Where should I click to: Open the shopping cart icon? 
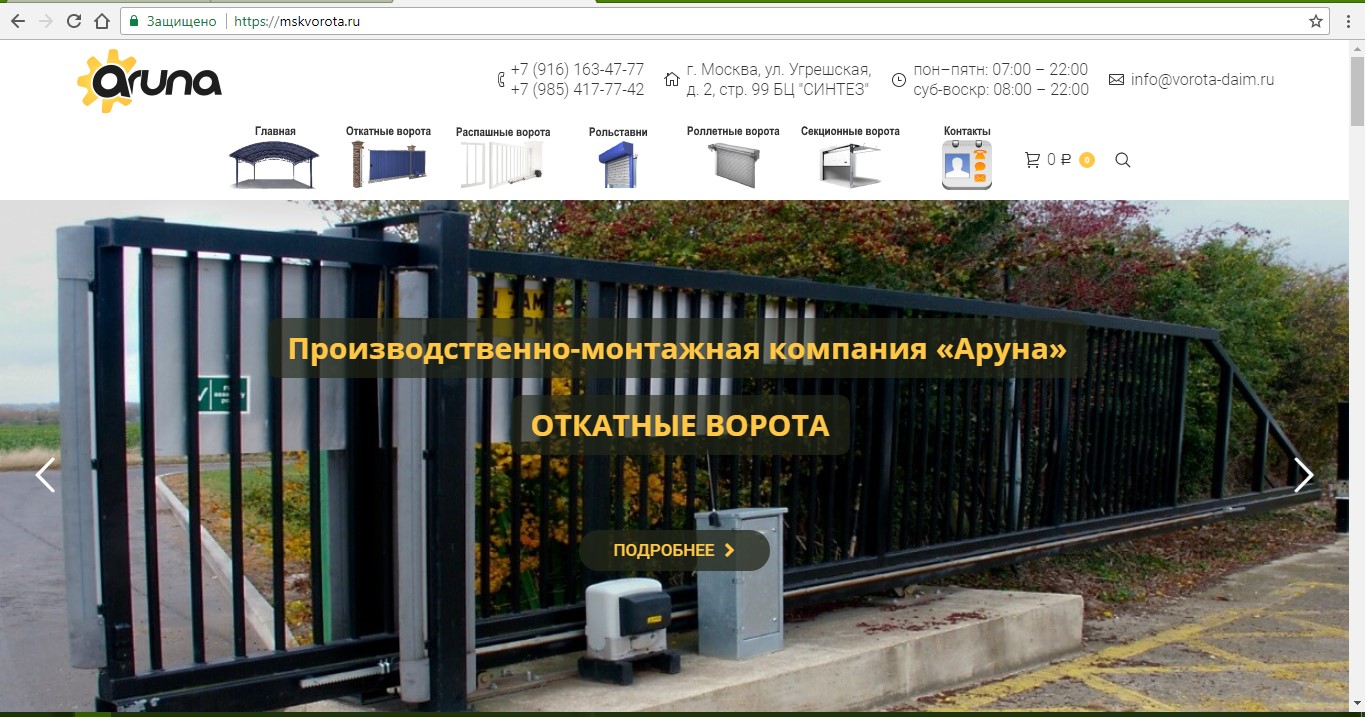1032,160
